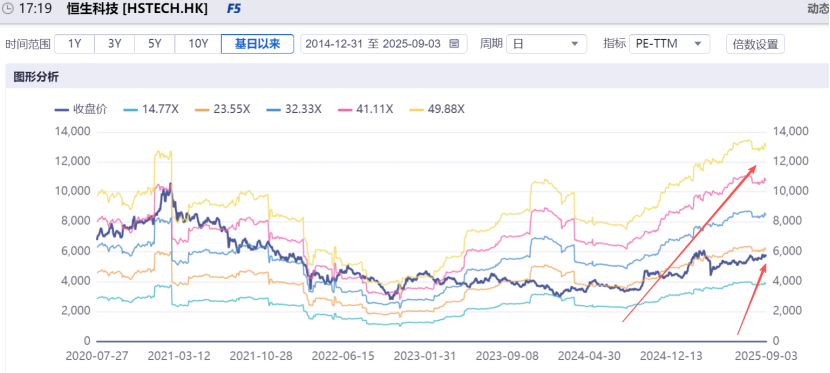Screen dimensions: 830x373
Task: Open the 倍数设置 button
Action: coord(755,44)
